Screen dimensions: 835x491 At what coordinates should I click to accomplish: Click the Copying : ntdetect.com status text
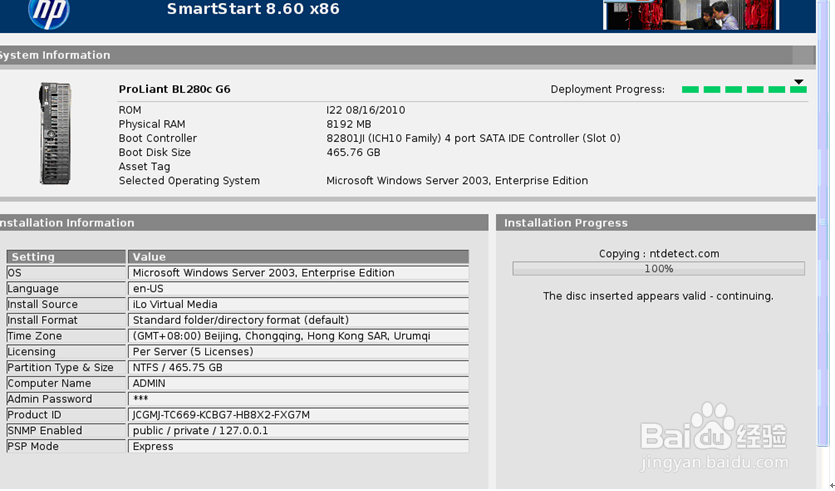click(x=659, y=253)
